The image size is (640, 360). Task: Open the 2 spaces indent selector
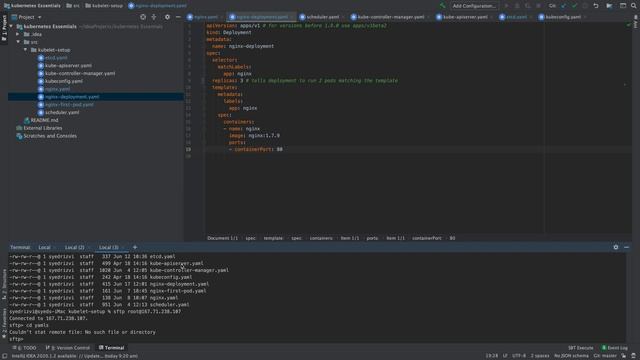pyautogui.click(x=540, y=356)
